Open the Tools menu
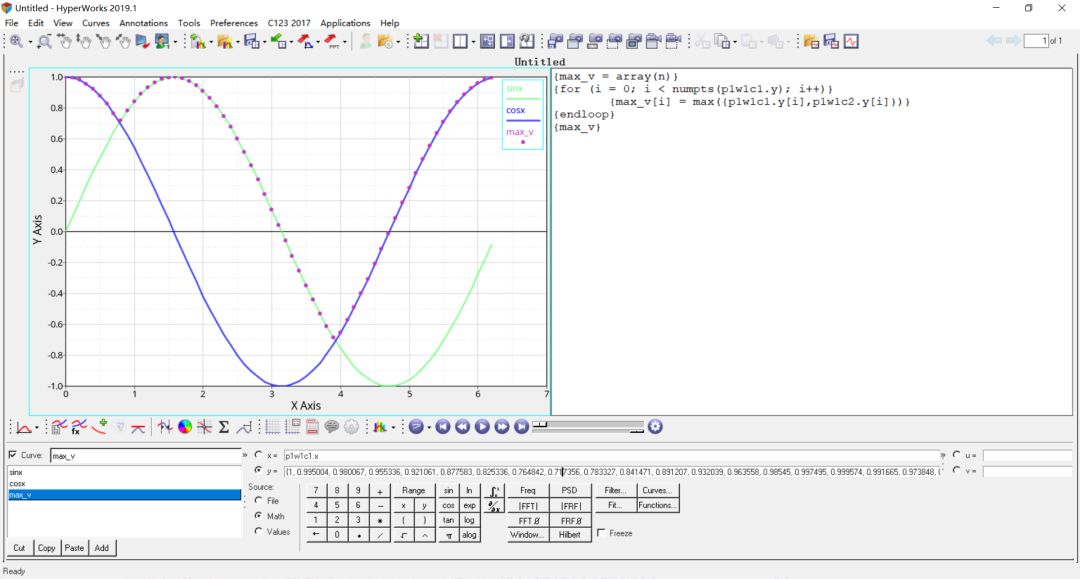This screenshot has width=1080, height=579. click(189, 23)
